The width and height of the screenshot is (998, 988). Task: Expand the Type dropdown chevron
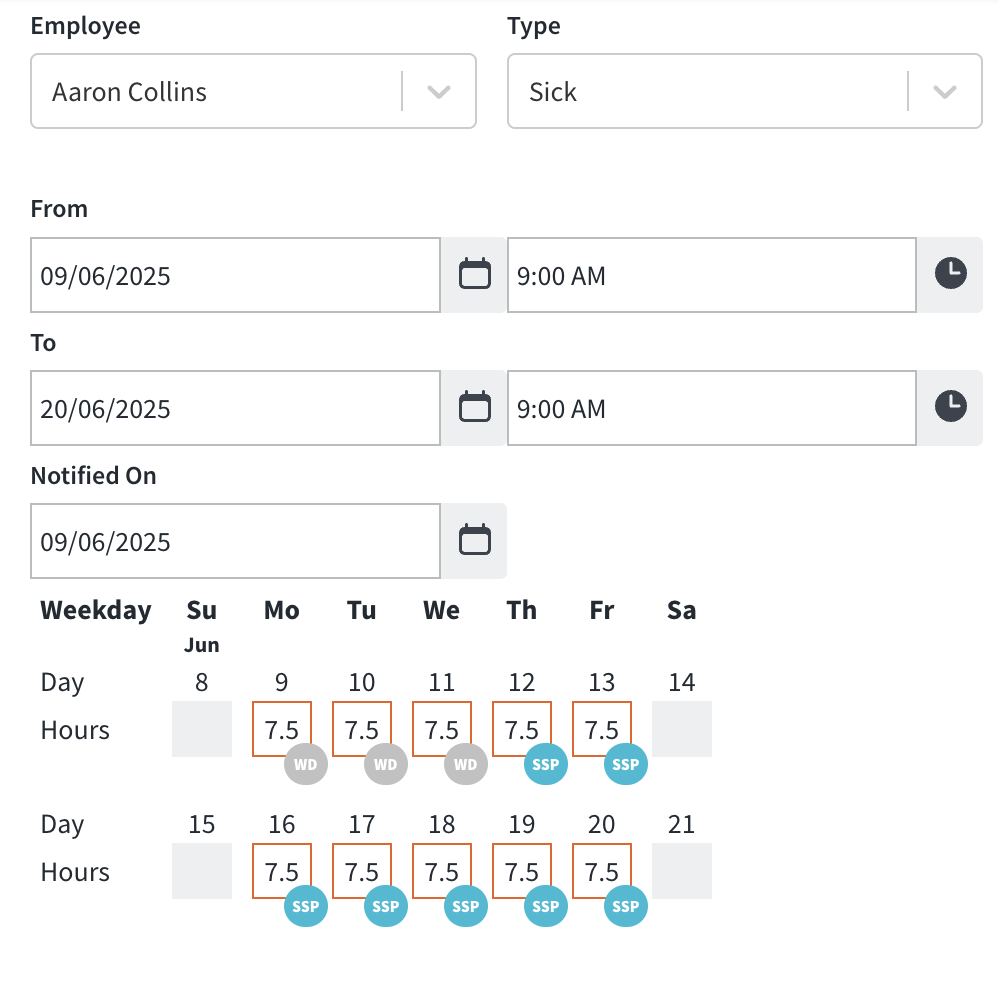(945, 92)
